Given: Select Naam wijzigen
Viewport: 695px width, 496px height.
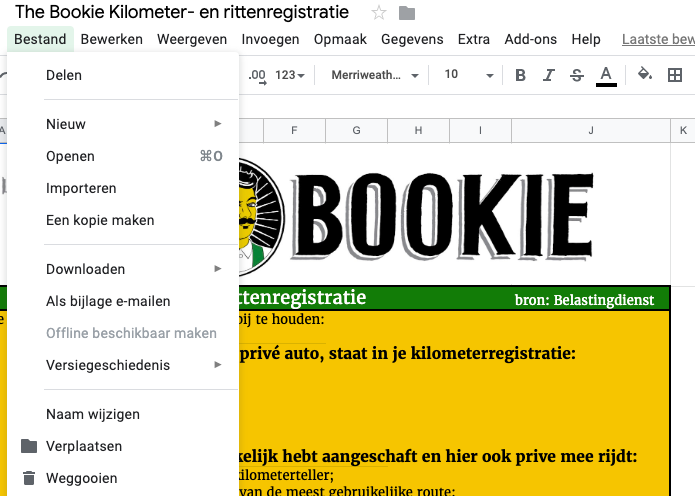Looking at the screenshot, I should coord(123,414).
